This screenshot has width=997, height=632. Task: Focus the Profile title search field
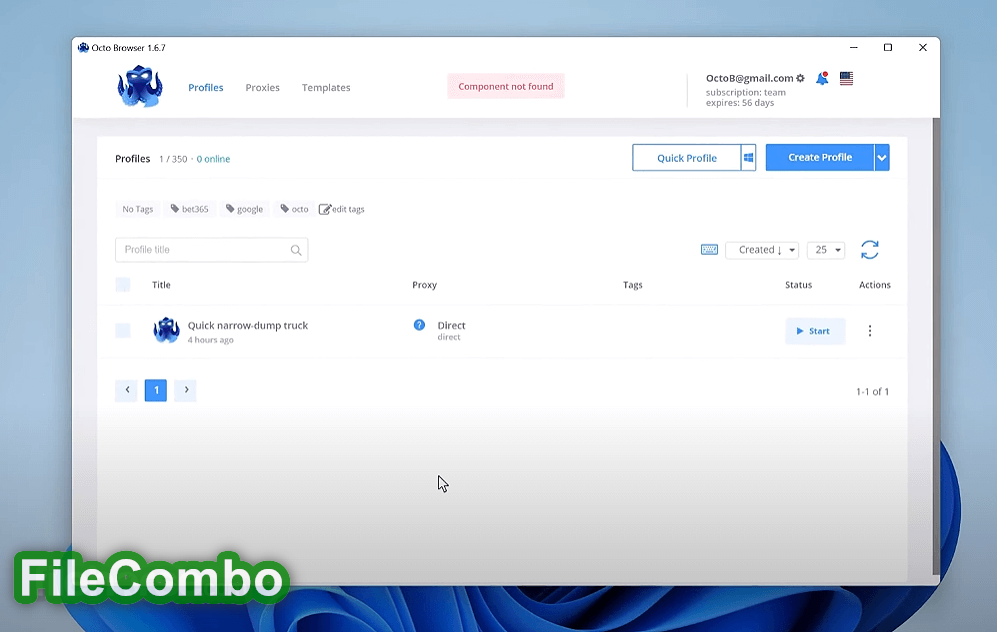tap(212, 250)
